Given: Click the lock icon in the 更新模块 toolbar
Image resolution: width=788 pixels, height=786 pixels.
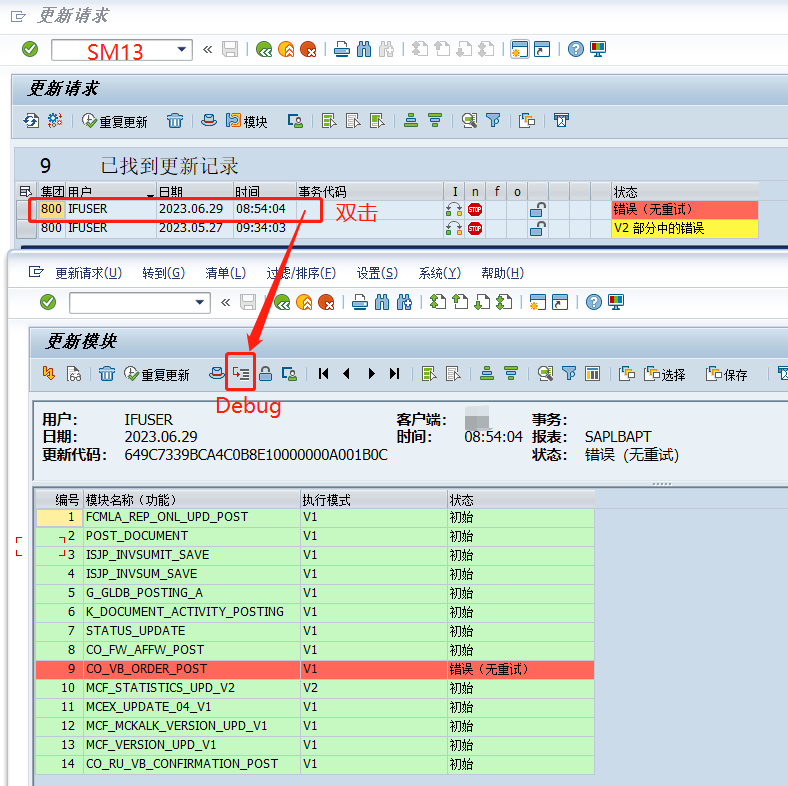Looking at the screenshot, I should (265, 373).
